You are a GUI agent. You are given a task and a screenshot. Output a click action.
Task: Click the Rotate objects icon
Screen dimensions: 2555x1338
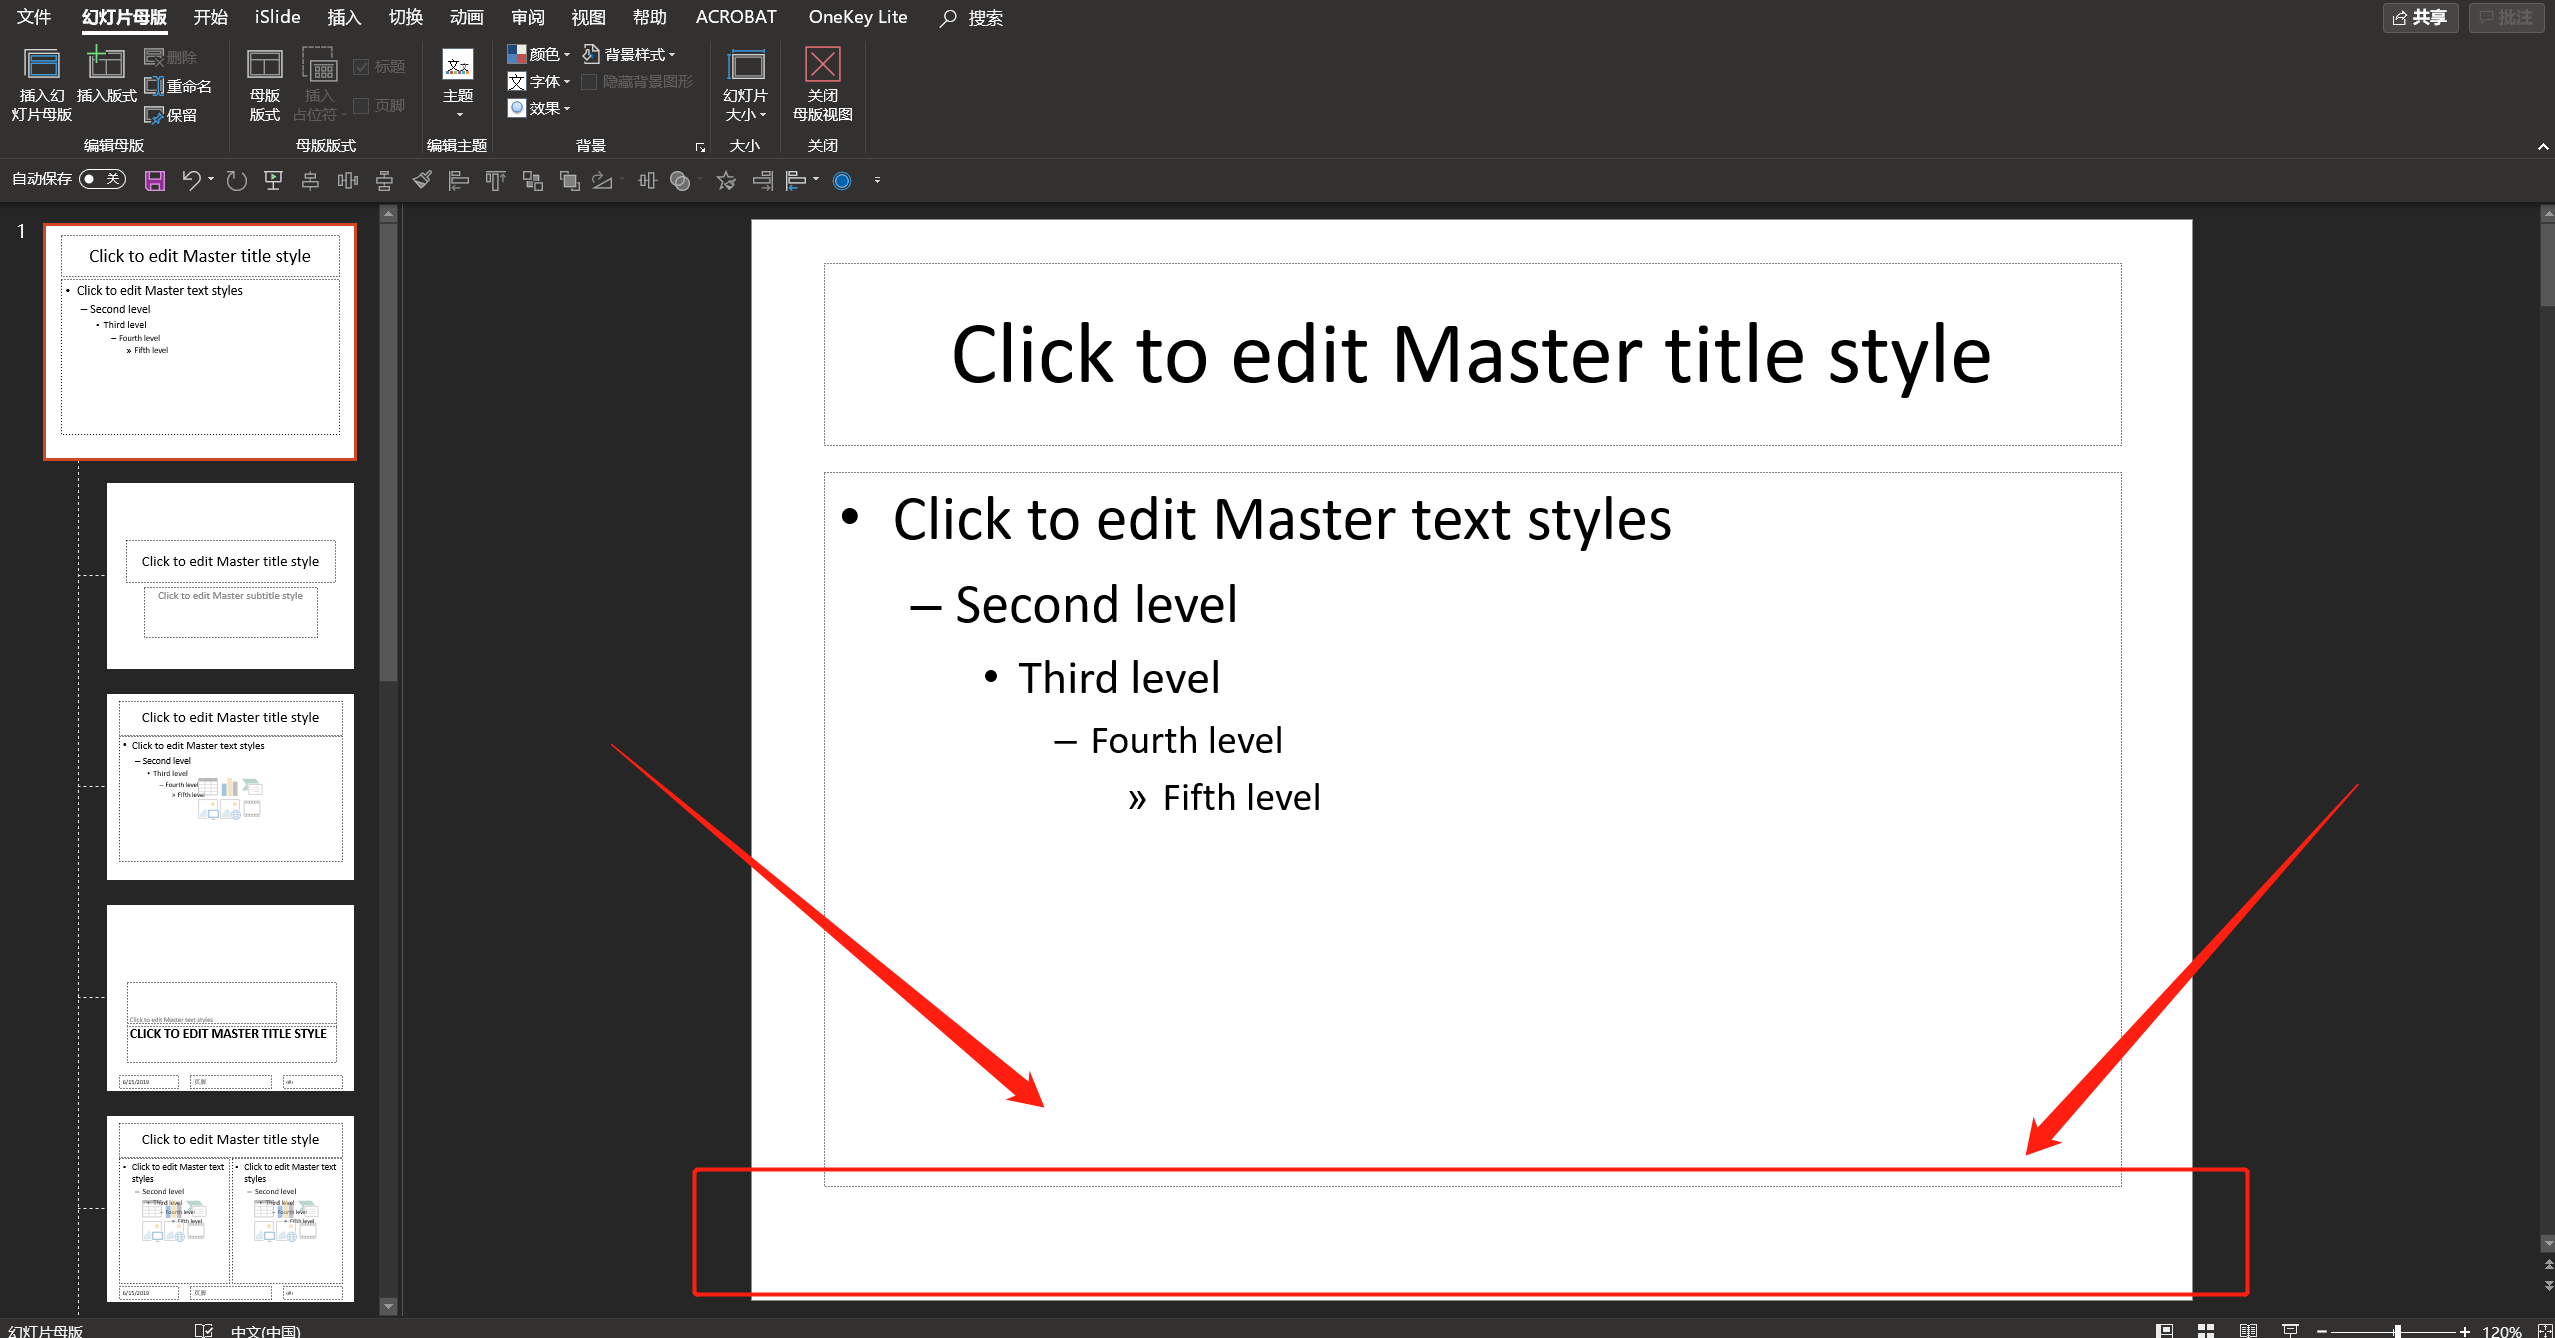click(x=602, y=181)
